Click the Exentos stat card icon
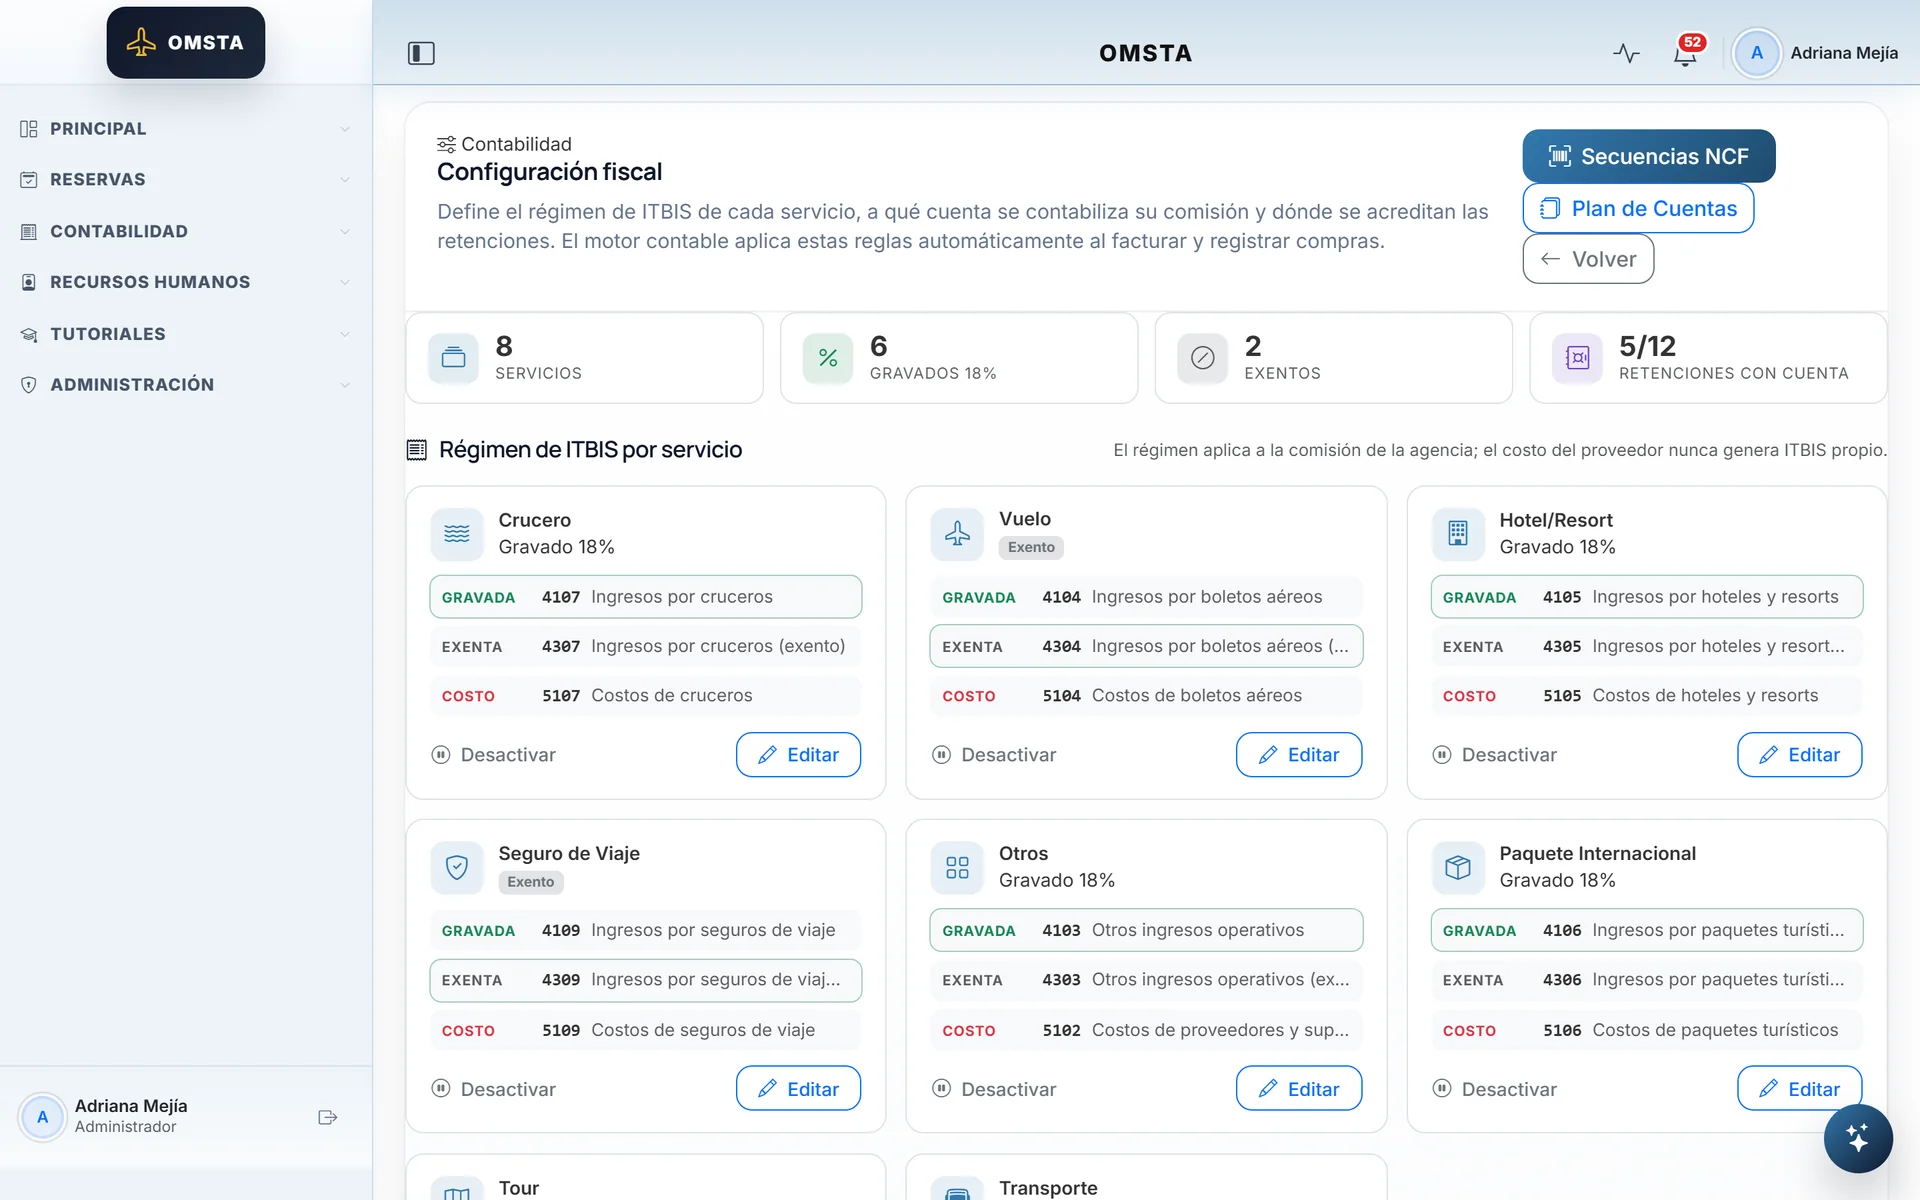The width and height of the screenshot is (1920, 1200). point(1203,358)
